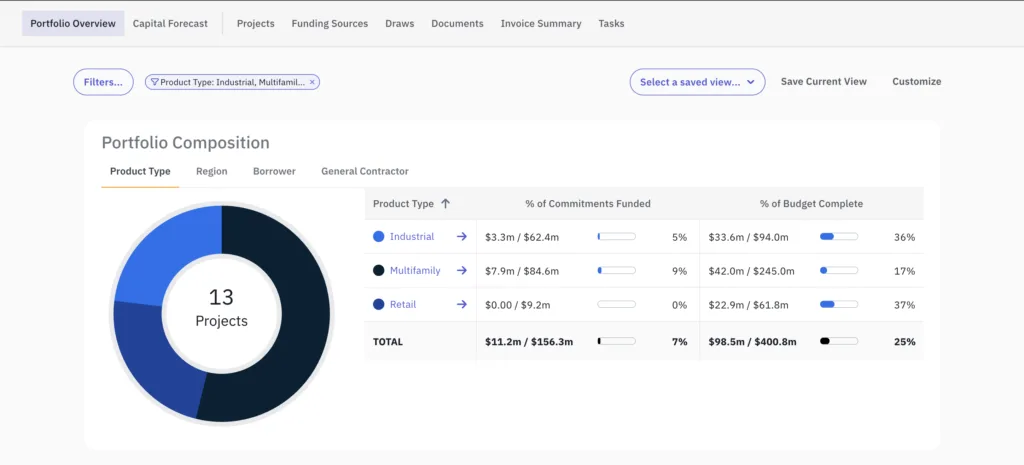Image resolution: width=1024 pixels, height=465 pixels.
Task: Sort by Product Type column arrow
Action: tap(445, 204)
